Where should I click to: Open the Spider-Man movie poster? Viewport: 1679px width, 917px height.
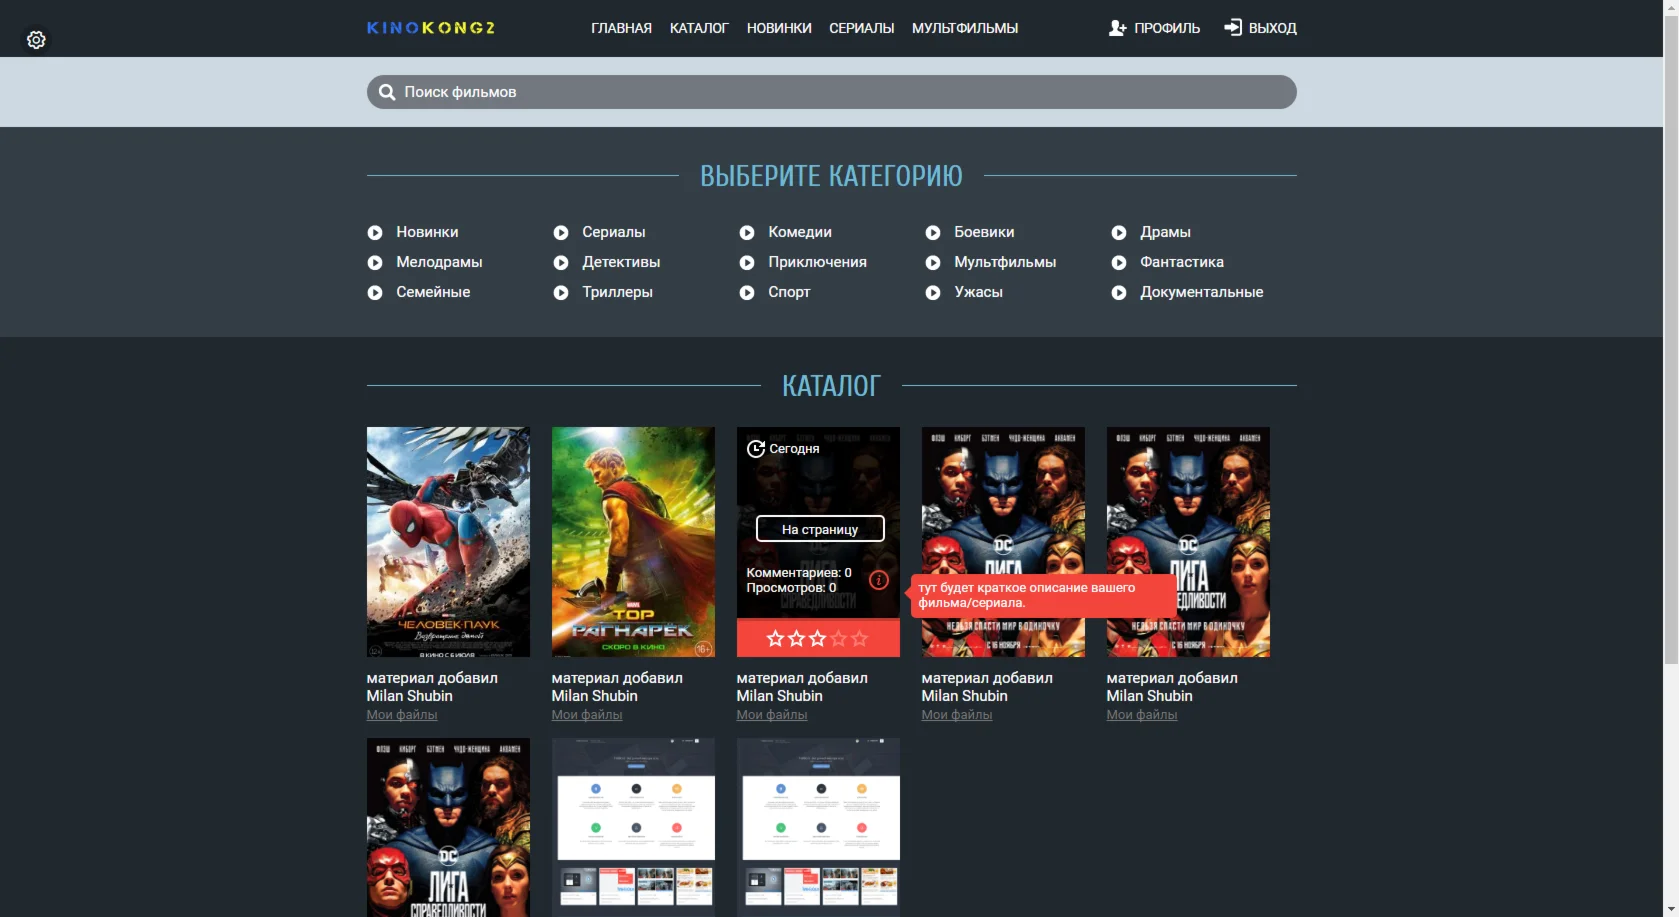(x=448, y=542)
